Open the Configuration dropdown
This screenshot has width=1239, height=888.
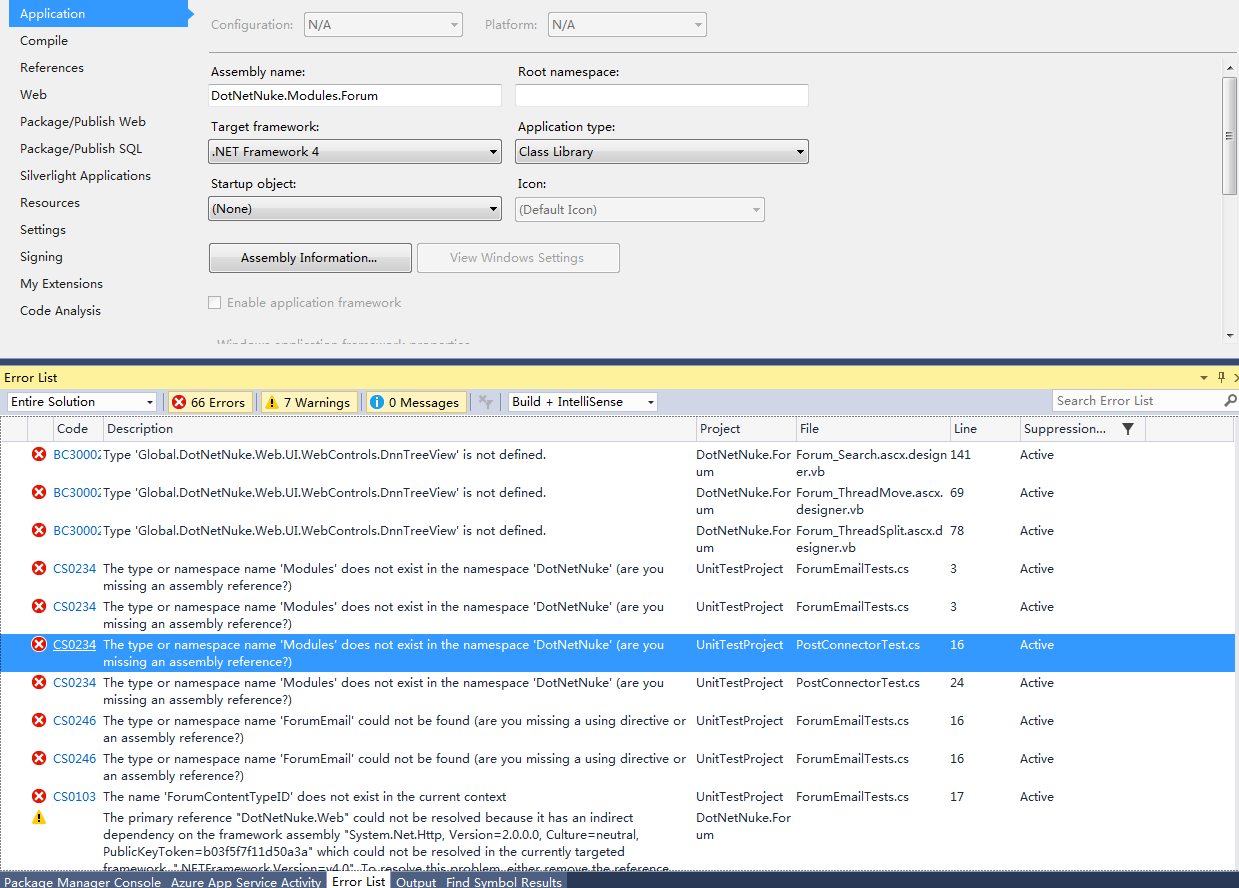pyautogui.click(x=383, y=25)
